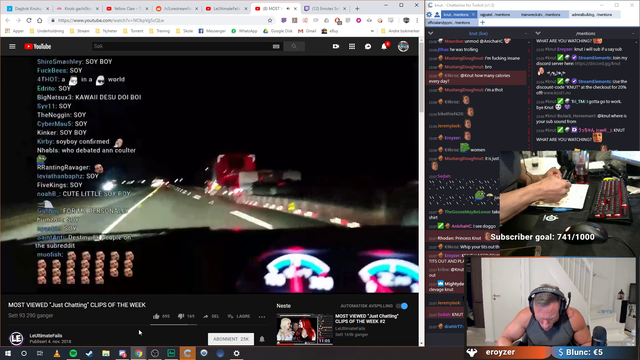Open the video more-actions ellipsis
640x360 pixels.
262,317
